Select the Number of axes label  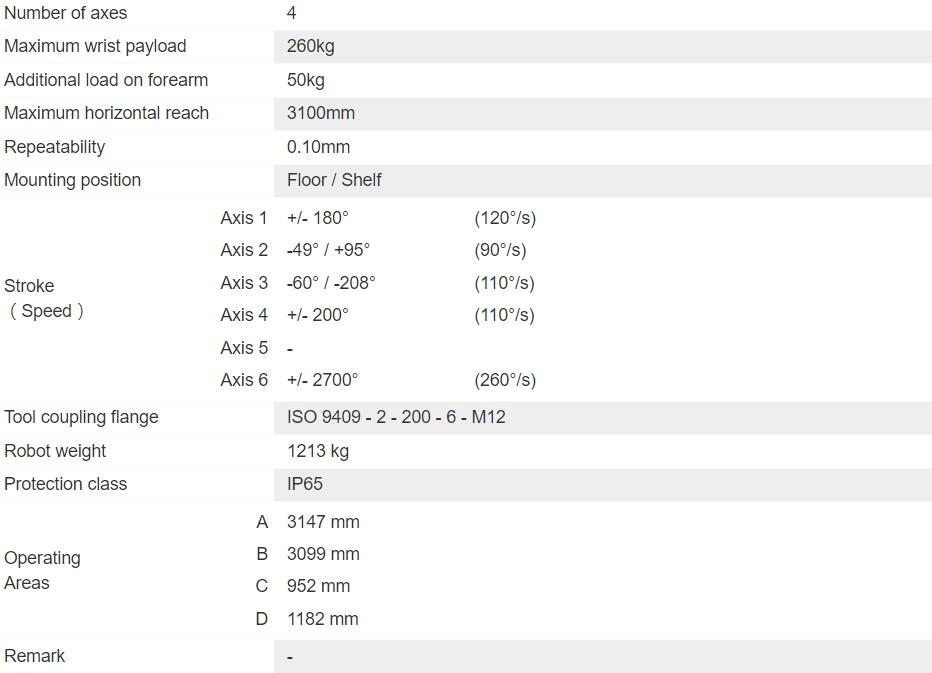(x=65, y=13)
